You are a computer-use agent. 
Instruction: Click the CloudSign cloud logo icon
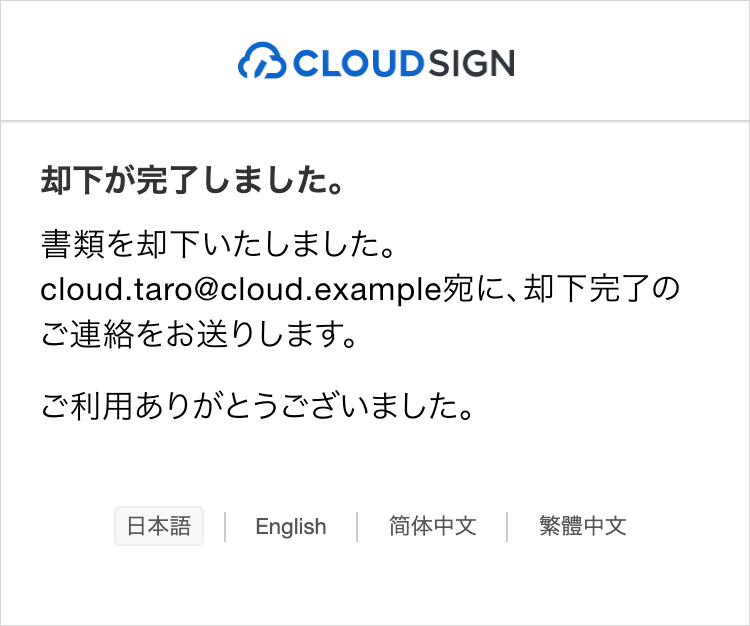tap(262, 61)
